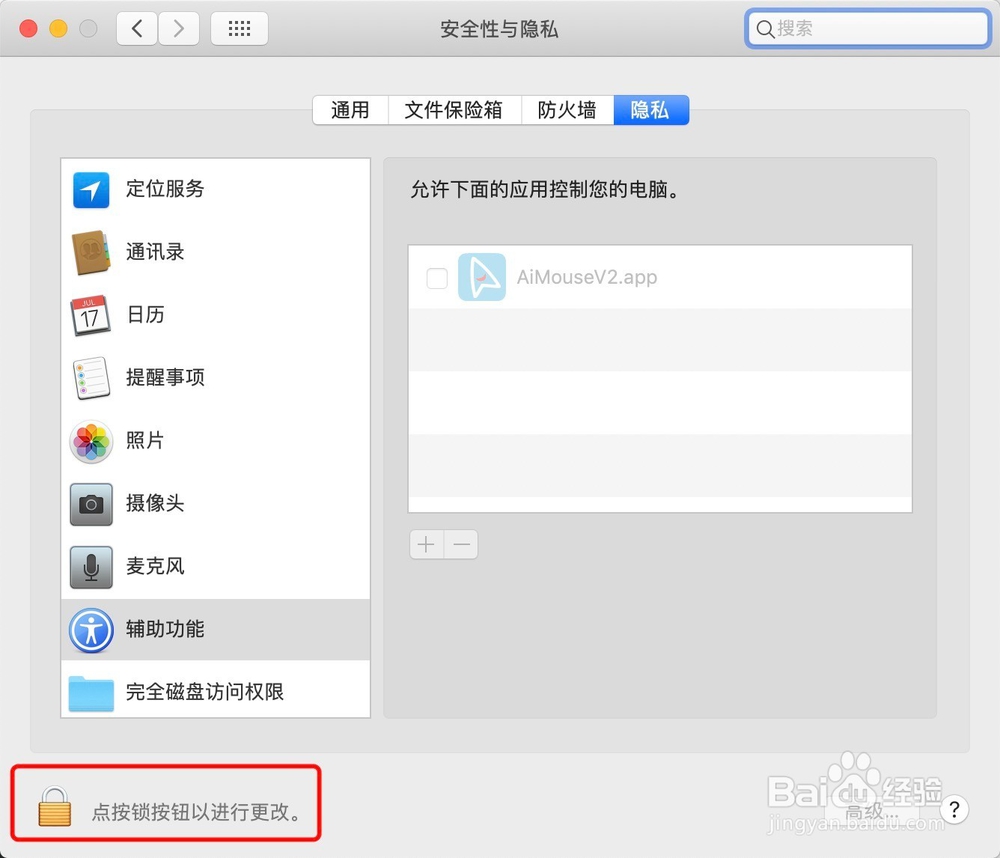Select 麦克风 (Microphone) in sidebar
The width and height of the screenshot is (1000, 858).
(155, 567)
